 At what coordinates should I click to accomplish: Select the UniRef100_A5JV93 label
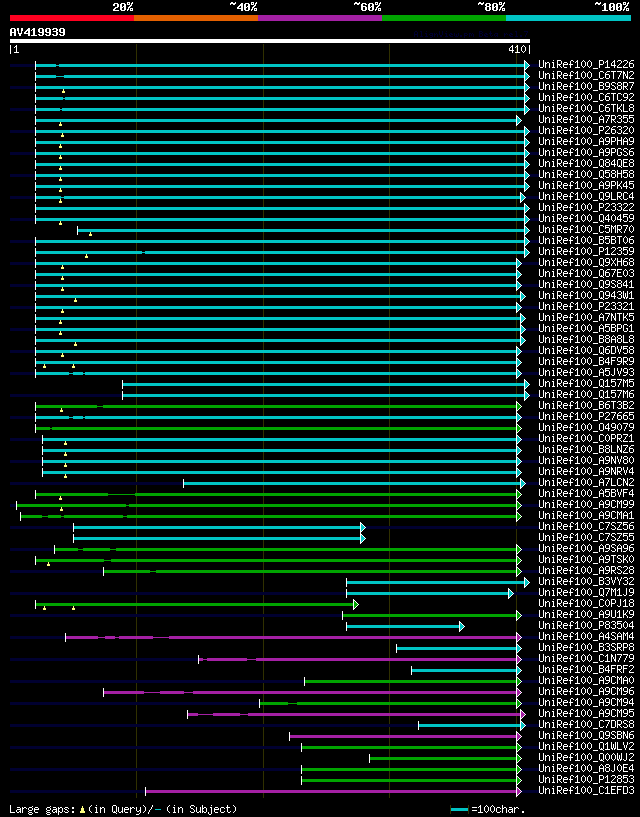tap(586, 372)
